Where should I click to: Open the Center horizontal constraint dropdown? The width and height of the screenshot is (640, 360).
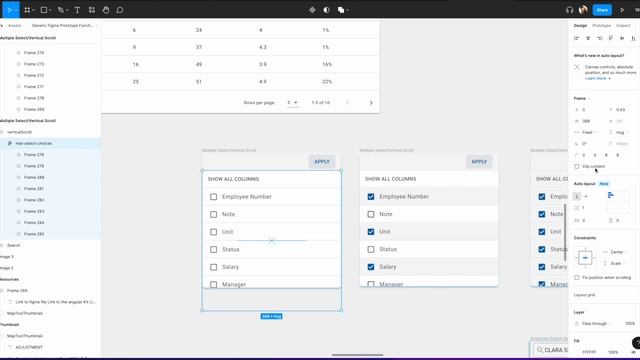[616, 252]
